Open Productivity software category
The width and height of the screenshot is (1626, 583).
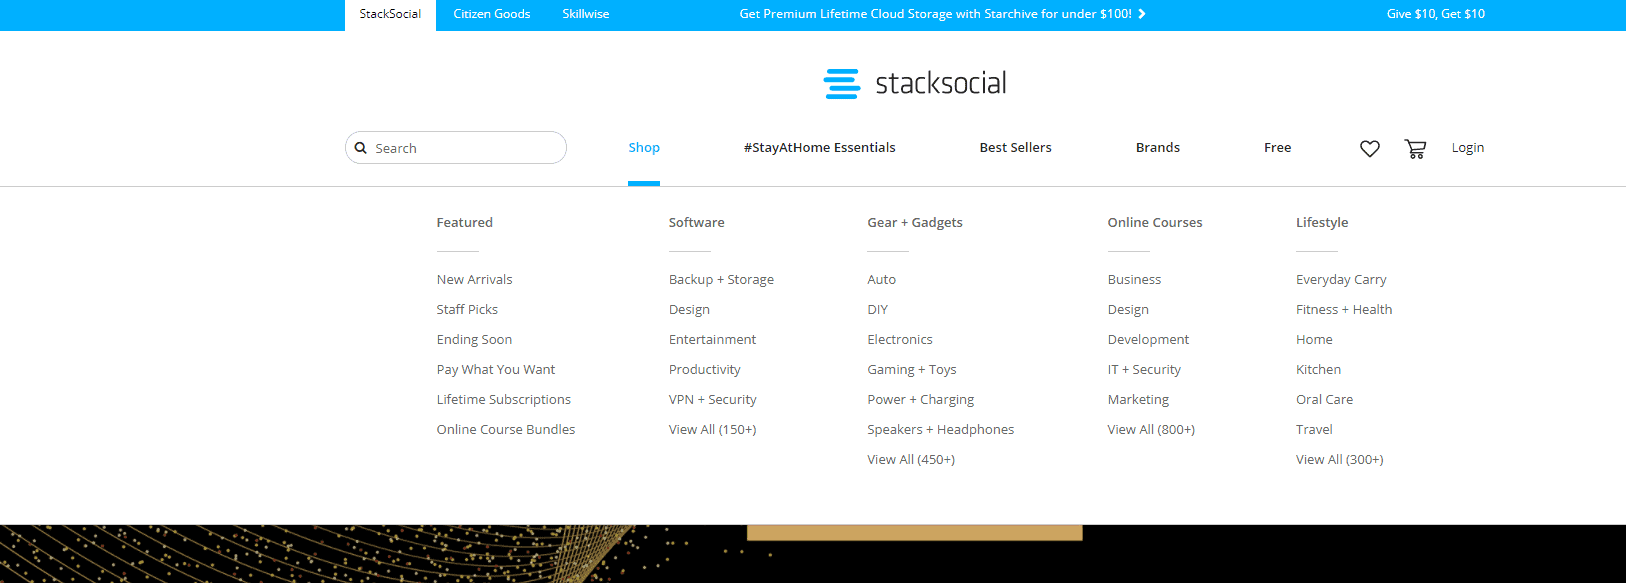pos(704,369)
